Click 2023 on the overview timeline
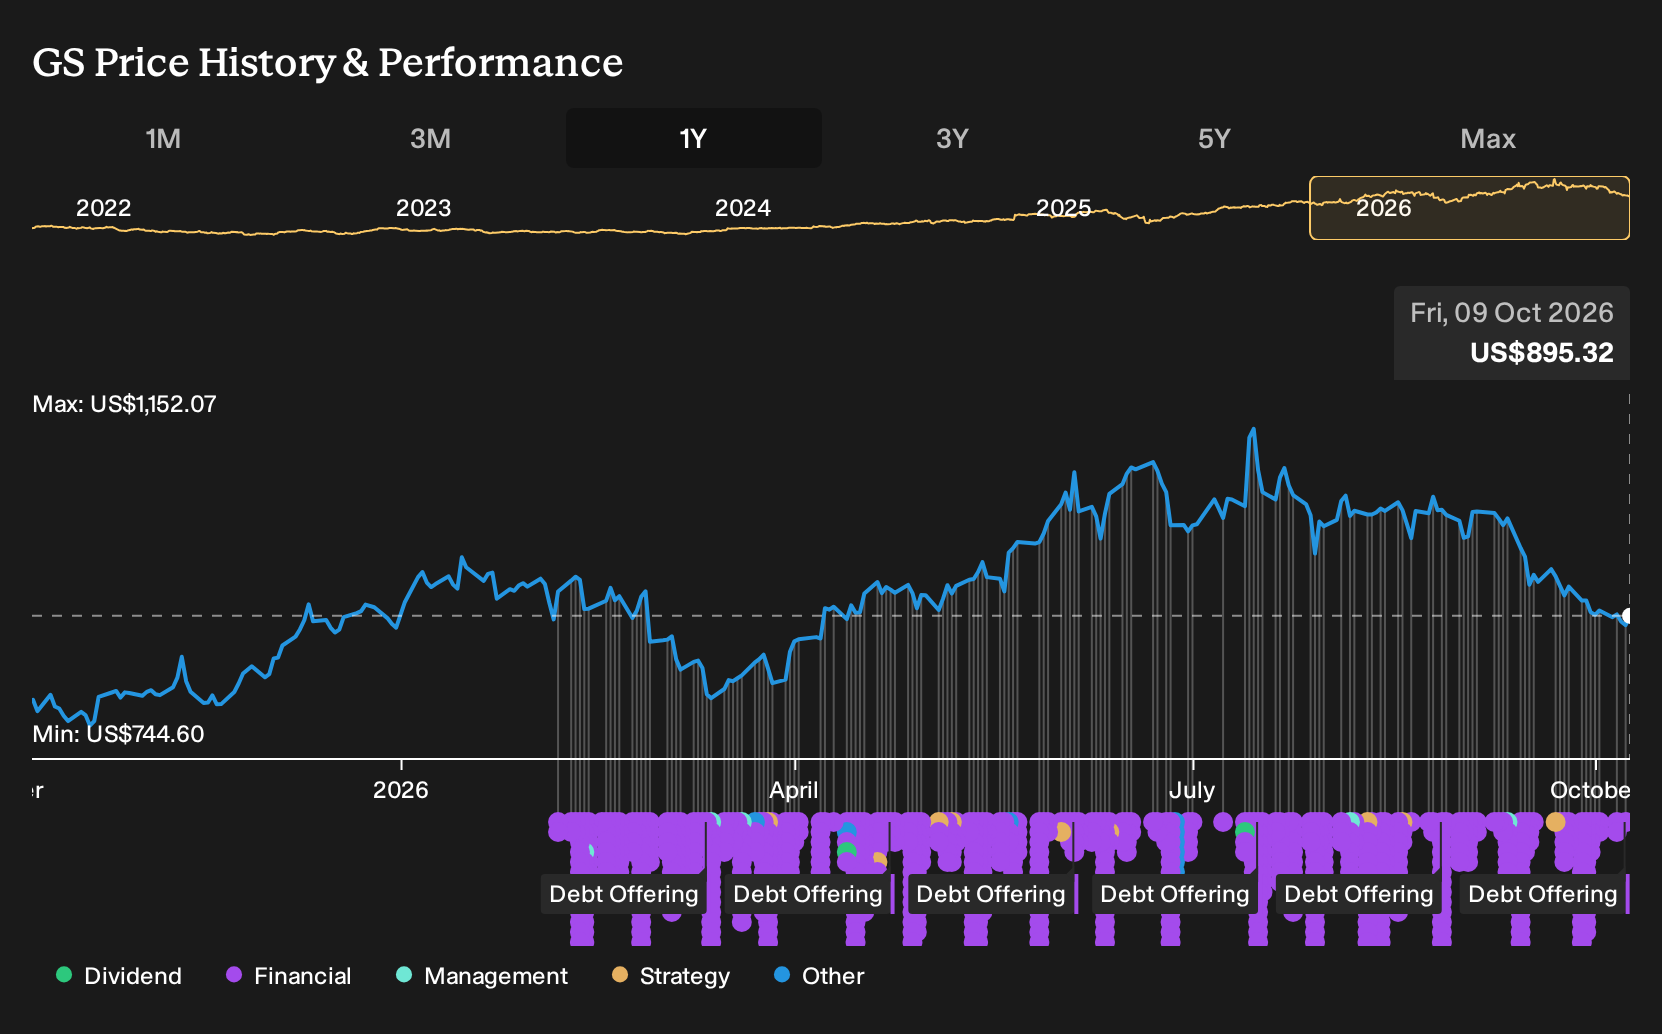The image size is (1662, 1034). [423, 208]
